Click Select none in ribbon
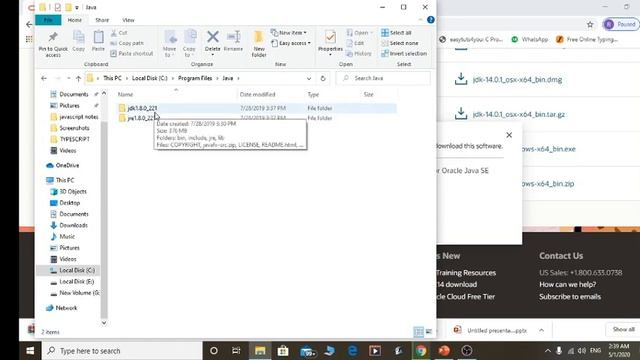The image size is (640, 360). (x=400, y=43)
